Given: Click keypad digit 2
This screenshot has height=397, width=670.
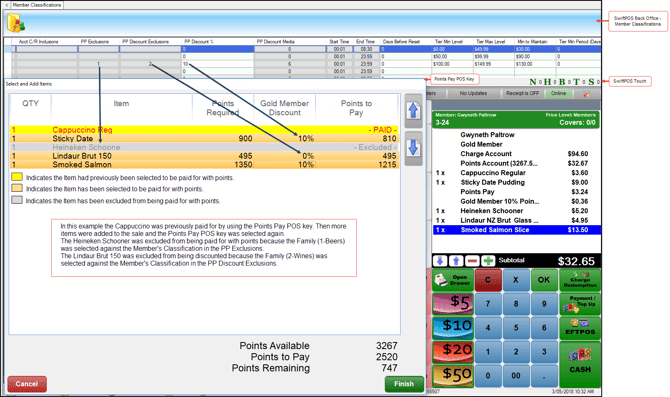Looking at the screenshot, I should (516, 352).
